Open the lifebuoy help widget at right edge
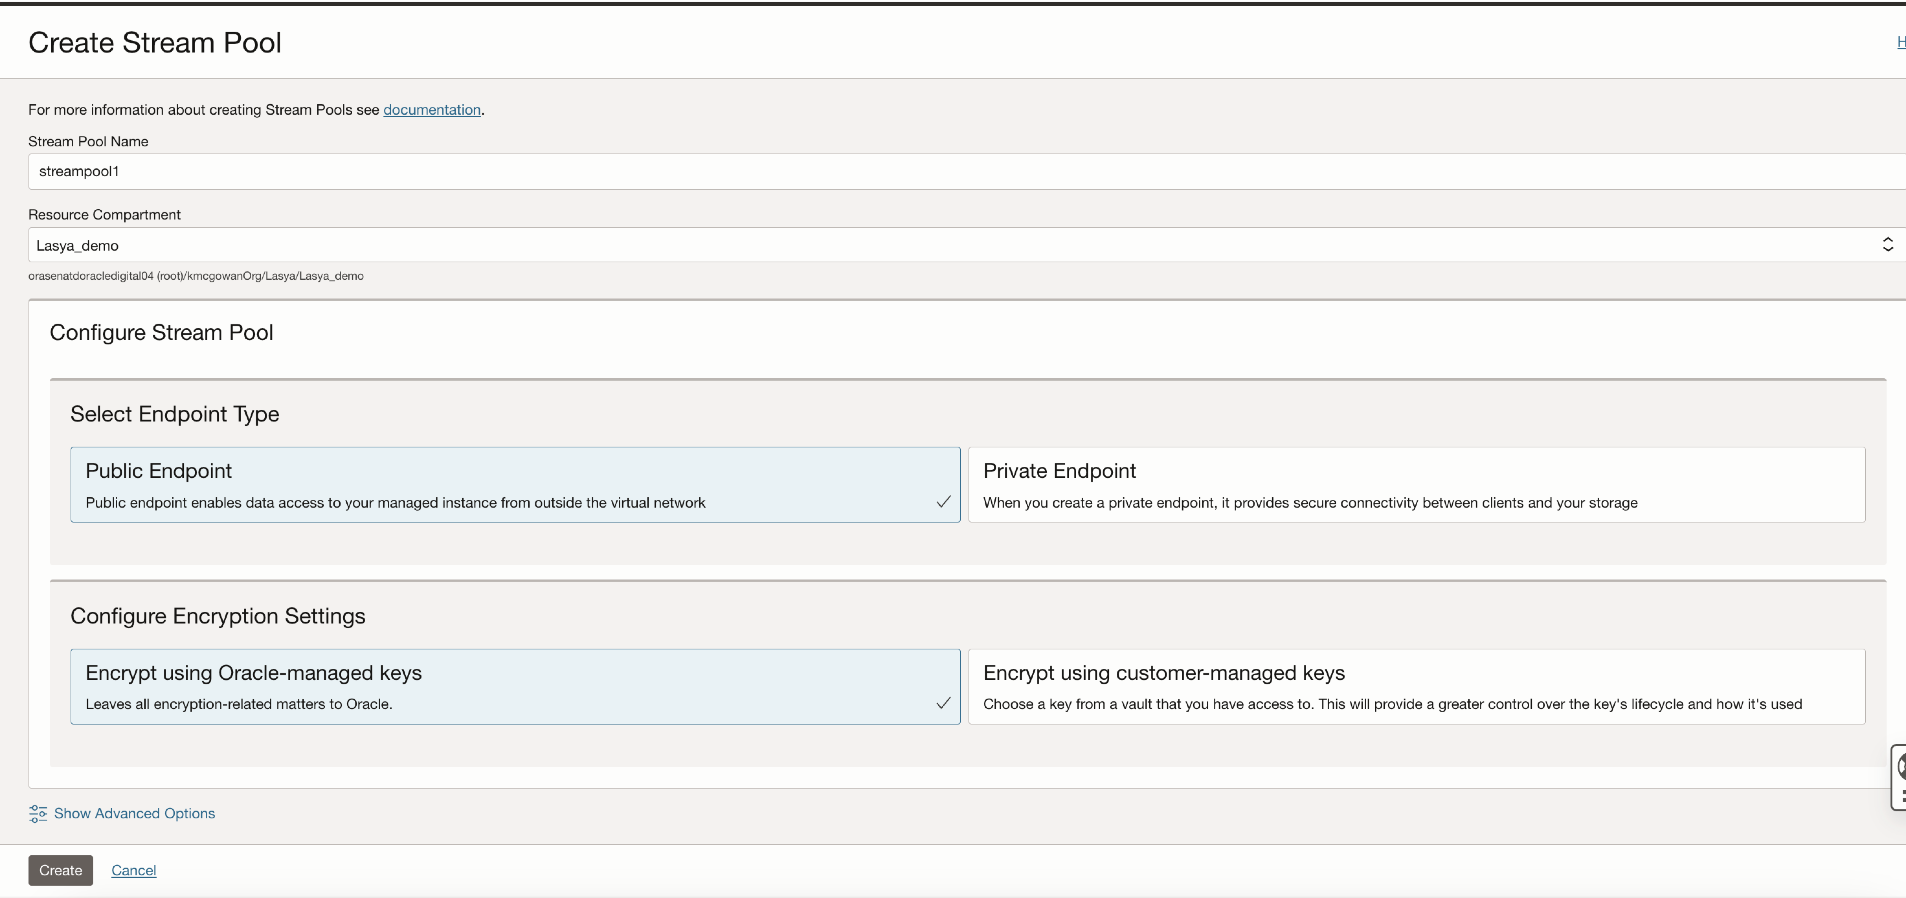The width and height of the screenshot is (1906, 898). click(x=1901, y=766)
